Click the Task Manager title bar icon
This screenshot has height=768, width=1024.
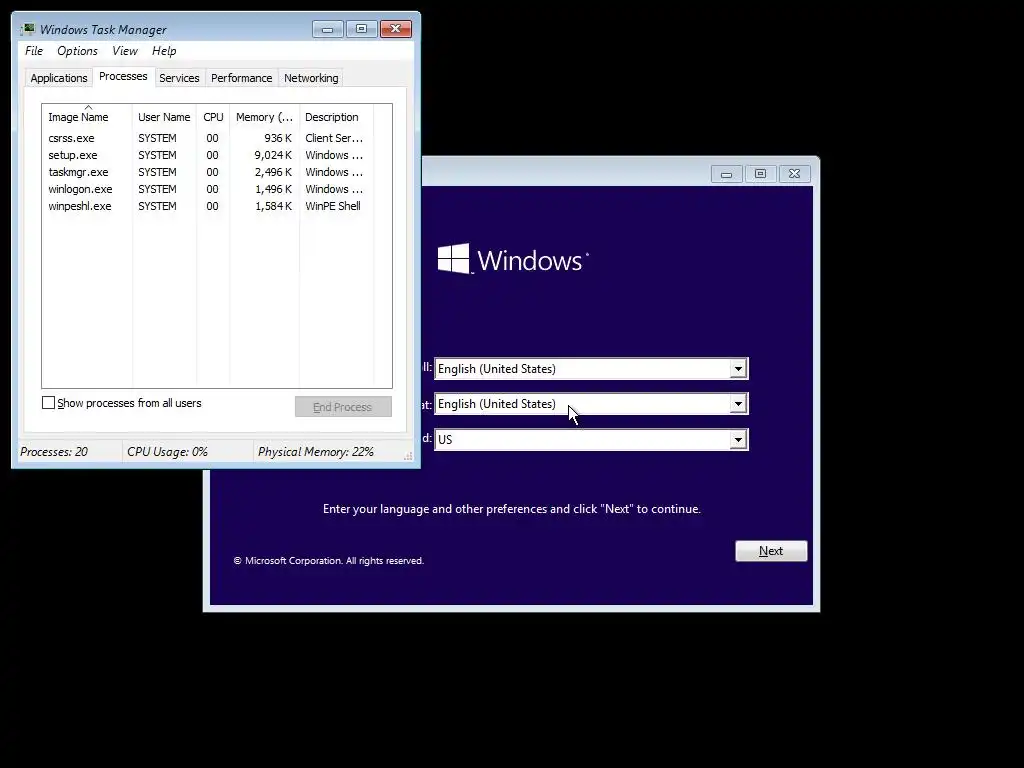tap(27, 29)
